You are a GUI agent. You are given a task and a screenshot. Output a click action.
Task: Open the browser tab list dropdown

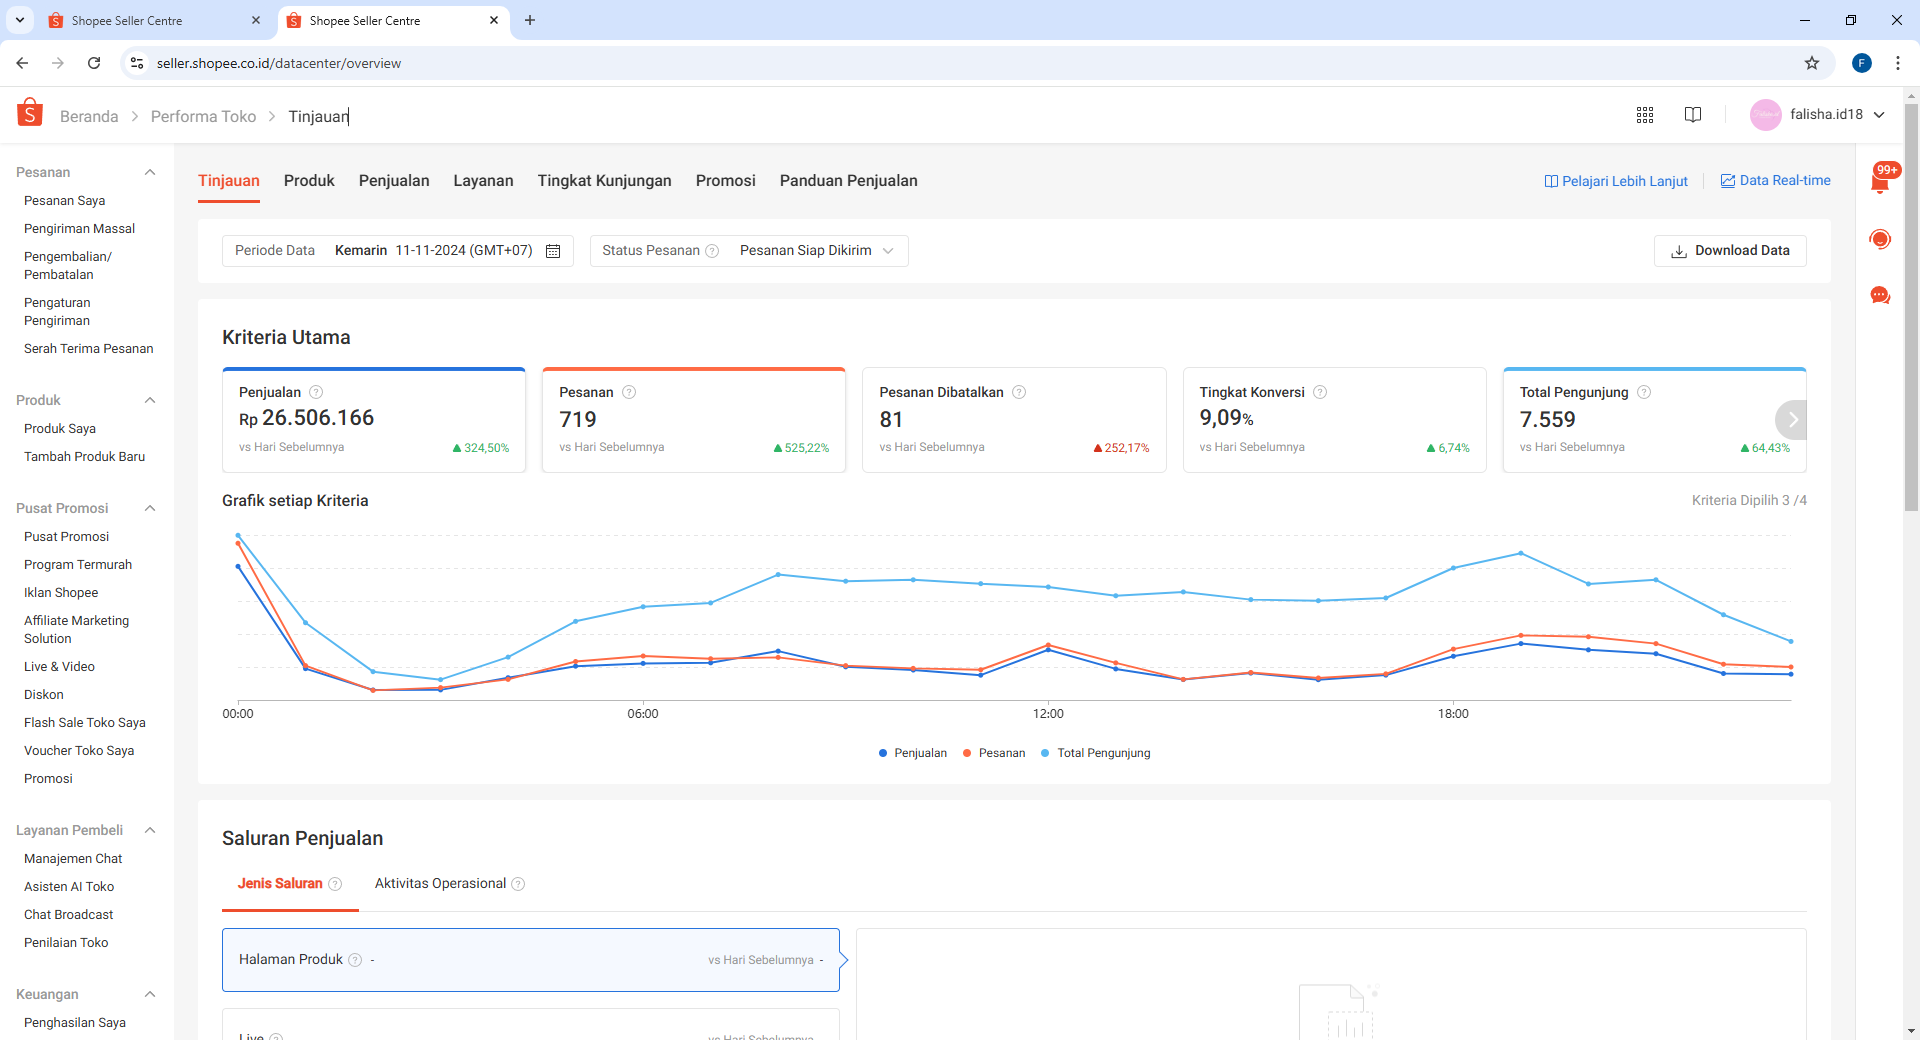click(x=19, y=20)
